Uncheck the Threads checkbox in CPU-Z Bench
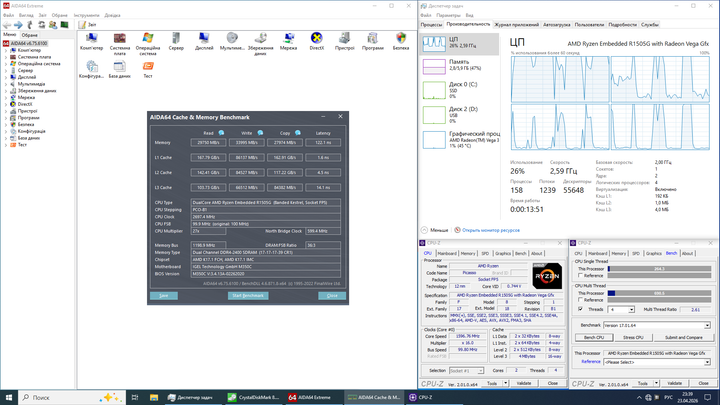Viewport: 720px width, 405px height. [x=580, y=309]
